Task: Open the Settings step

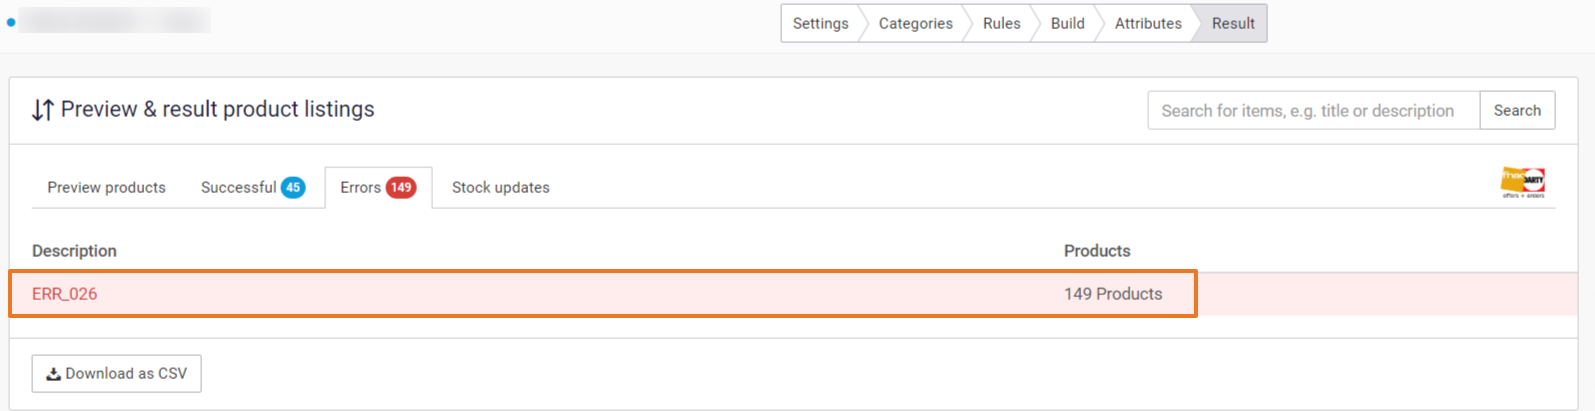Action: 820,23
